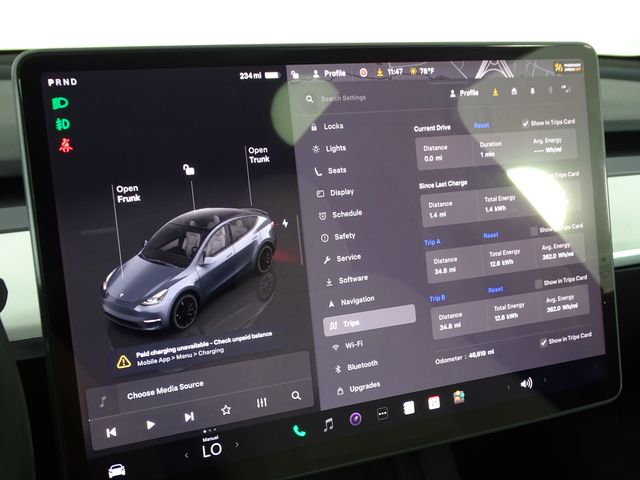Tap the homelink garage icon in settings header
This screenshot has width=640, height=480.
click(x=514, y=91)
